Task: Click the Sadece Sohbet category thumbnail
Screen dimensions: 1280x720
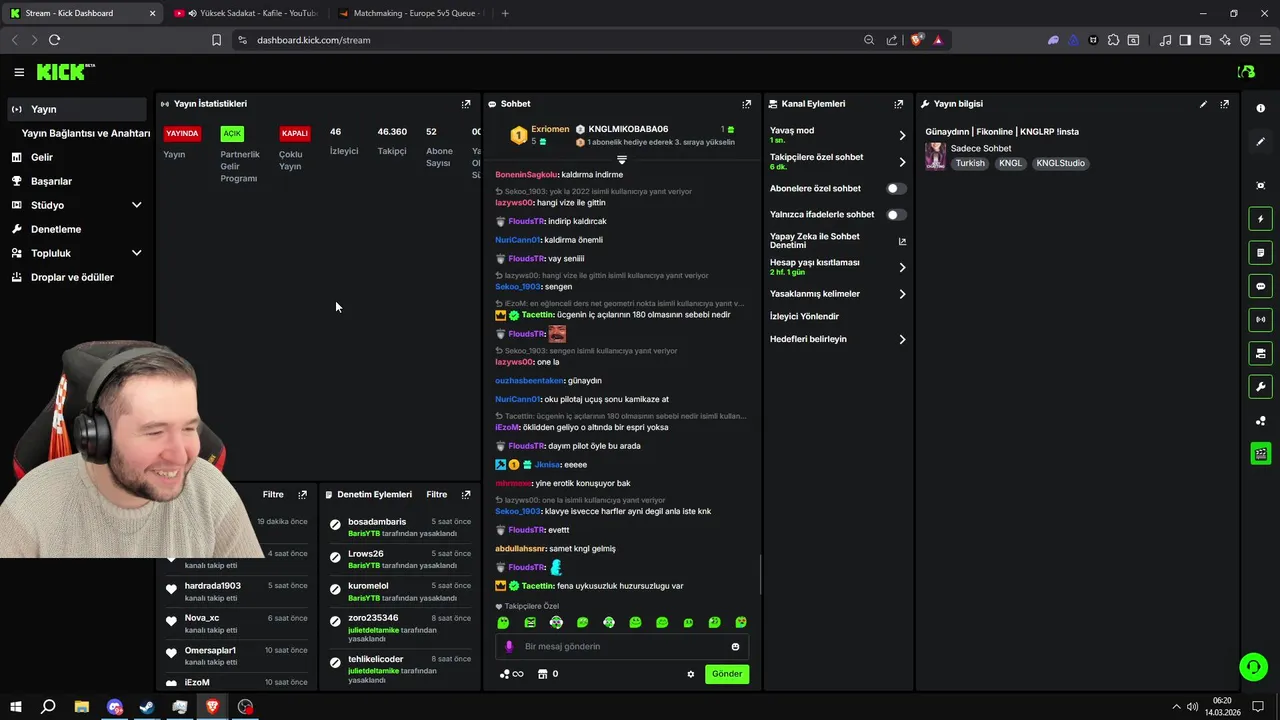Action: [935, 156]
